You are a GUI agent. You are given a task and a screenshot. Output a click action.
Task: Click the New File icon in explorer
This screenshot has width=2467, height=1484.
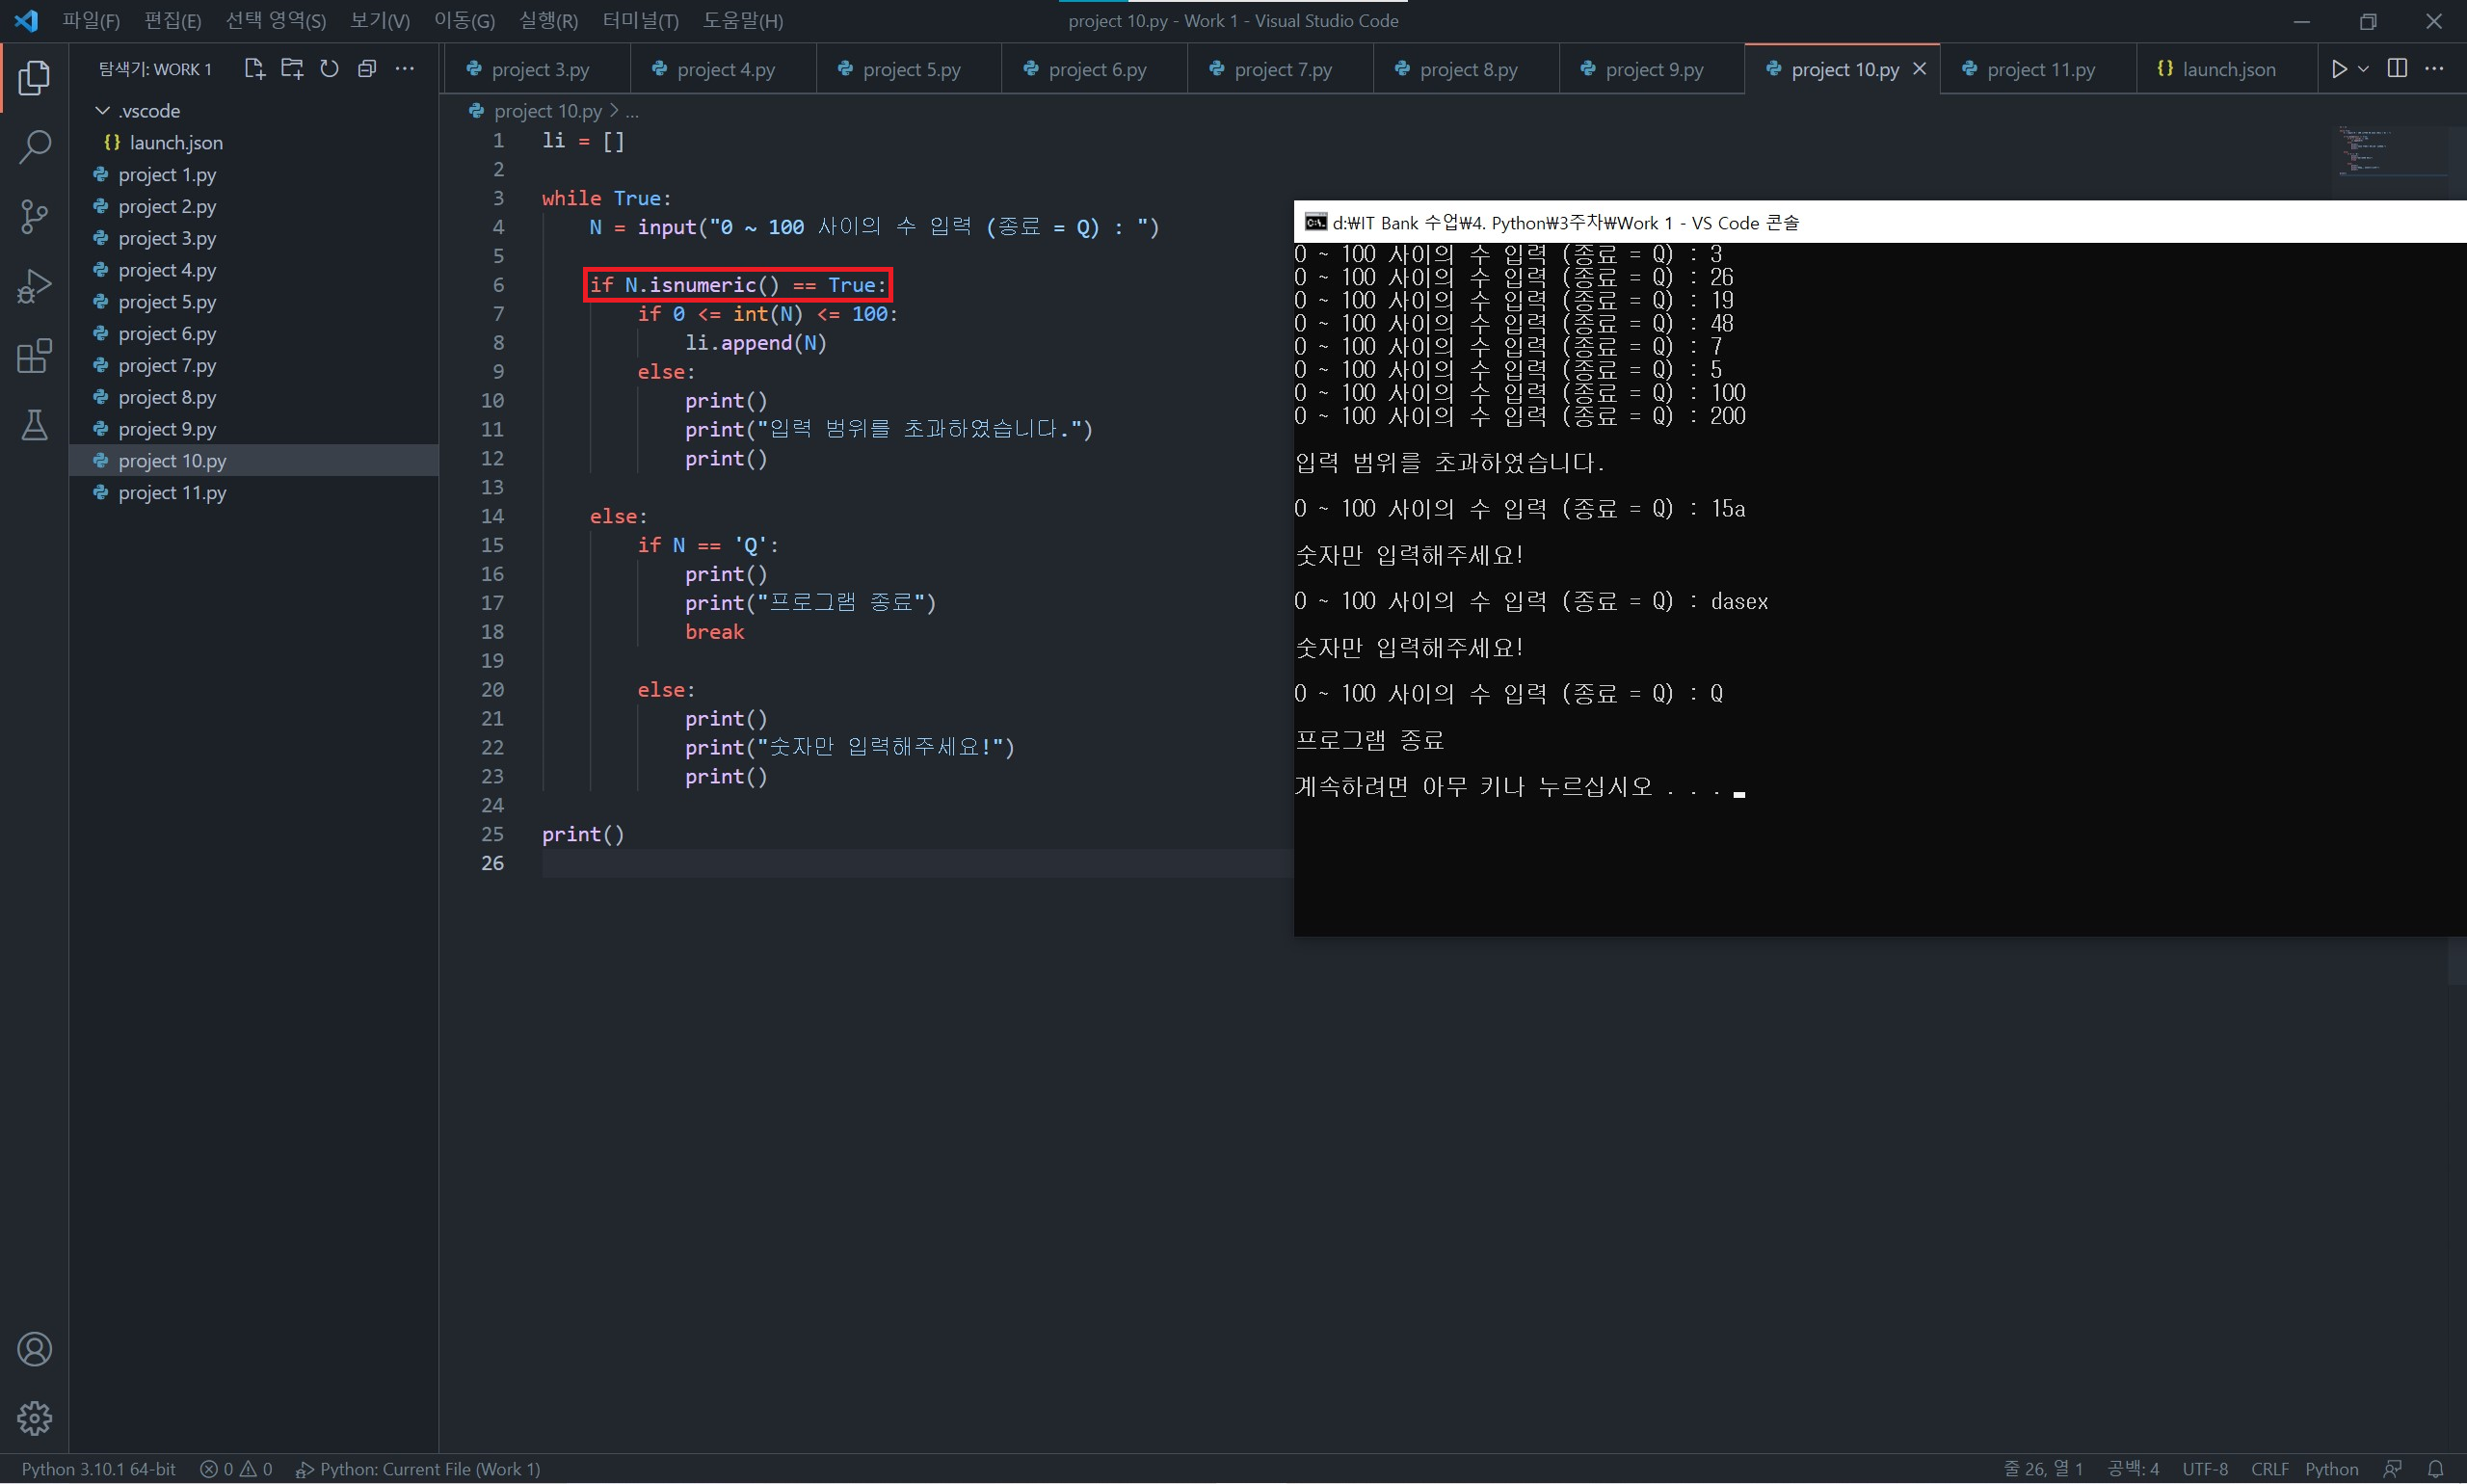pos(254,68)
